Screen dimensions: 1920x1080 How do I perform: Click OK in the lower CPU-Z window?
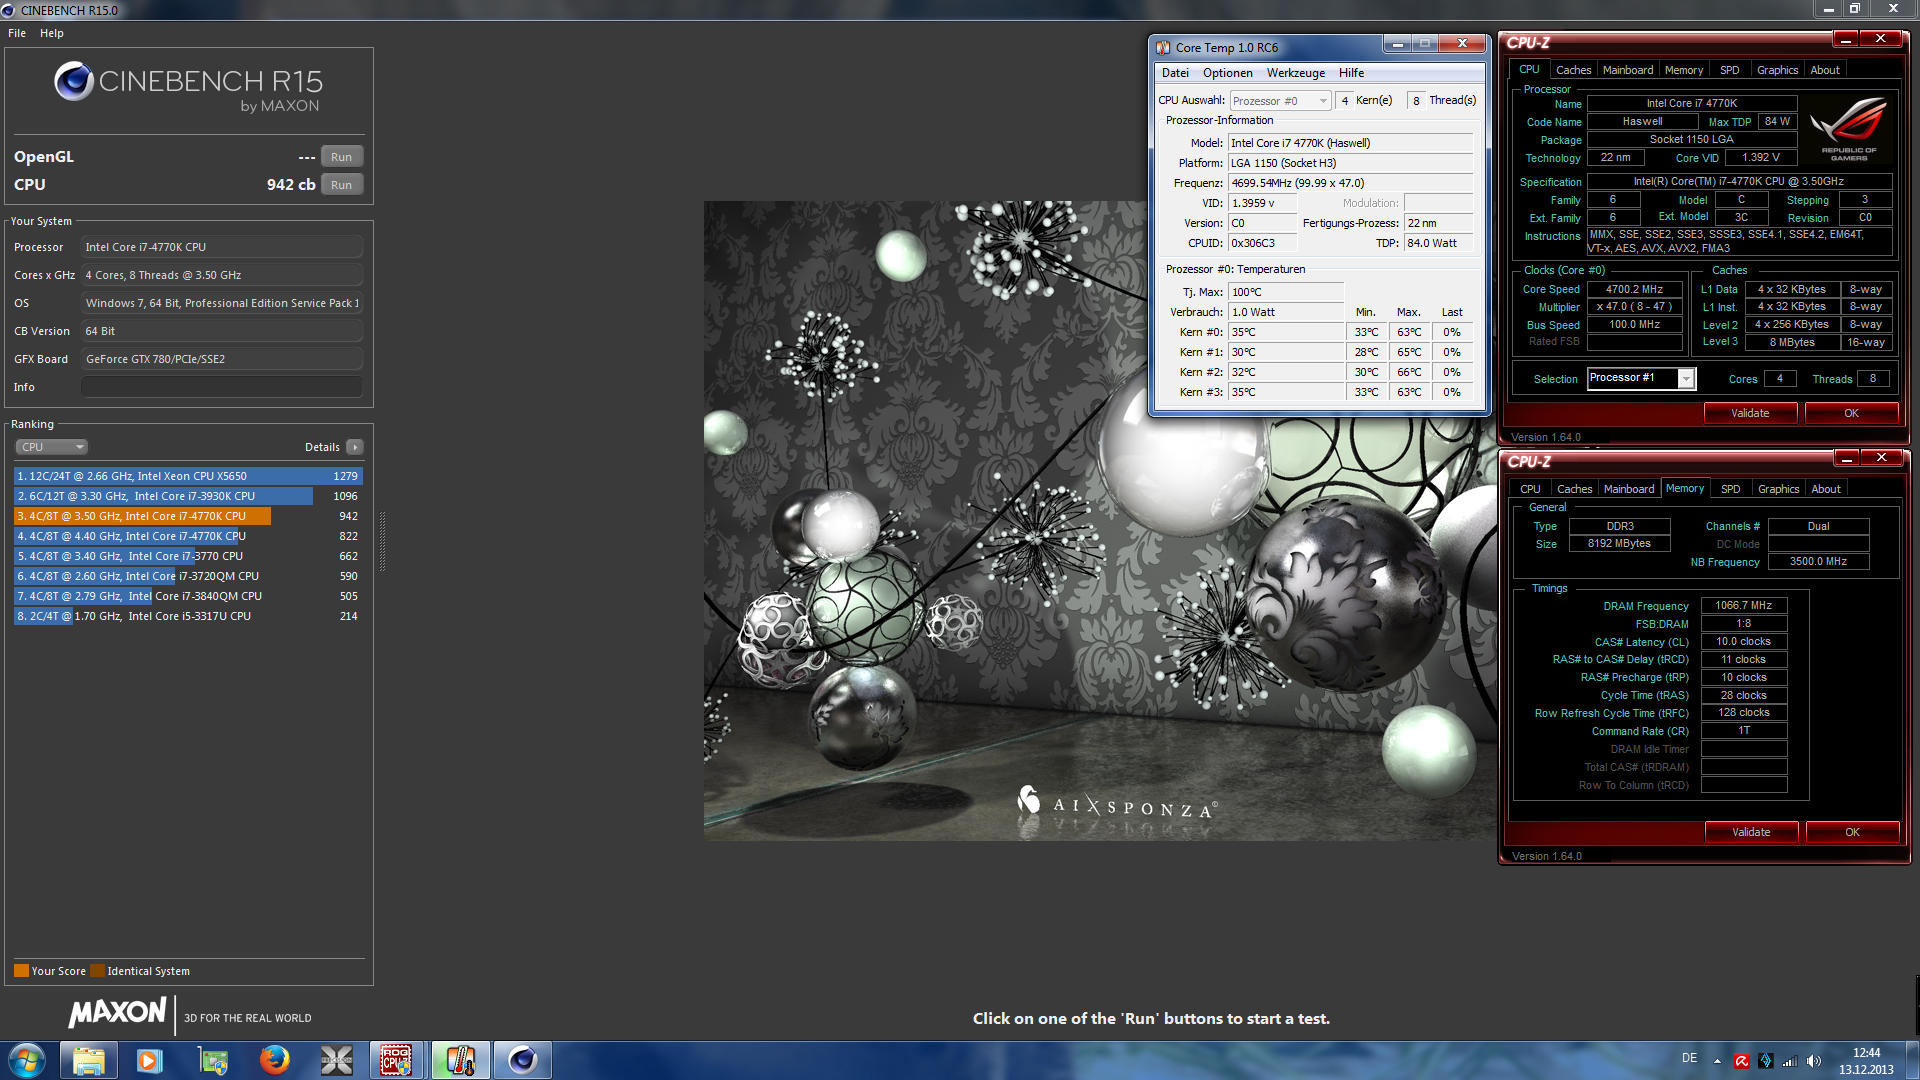(x=1852, y=832)
